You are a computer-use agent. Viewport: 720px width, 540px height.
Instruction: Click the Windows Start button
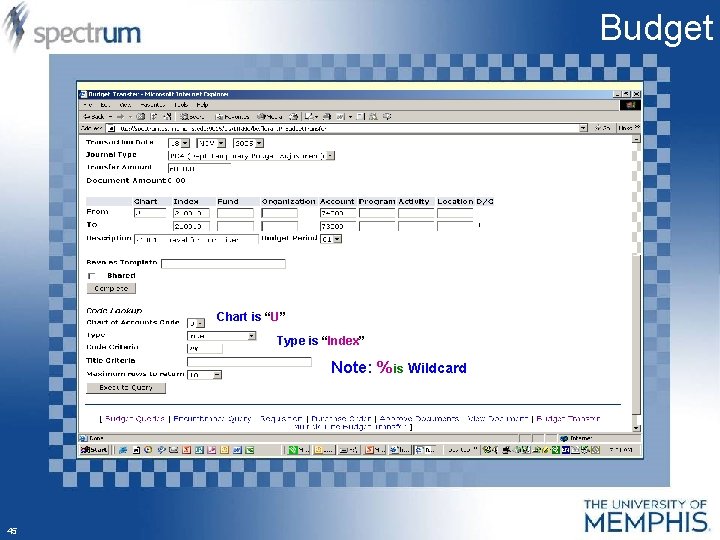[94, 450]
